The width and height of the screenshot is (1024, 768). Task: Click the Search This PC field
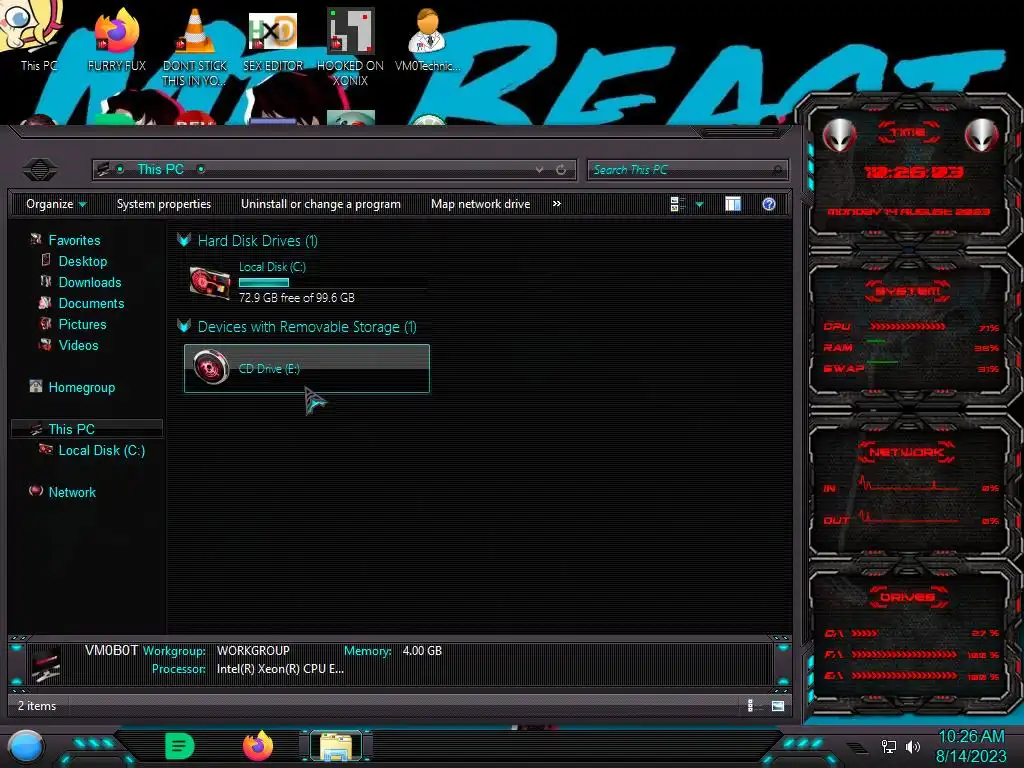click(687, 170)
